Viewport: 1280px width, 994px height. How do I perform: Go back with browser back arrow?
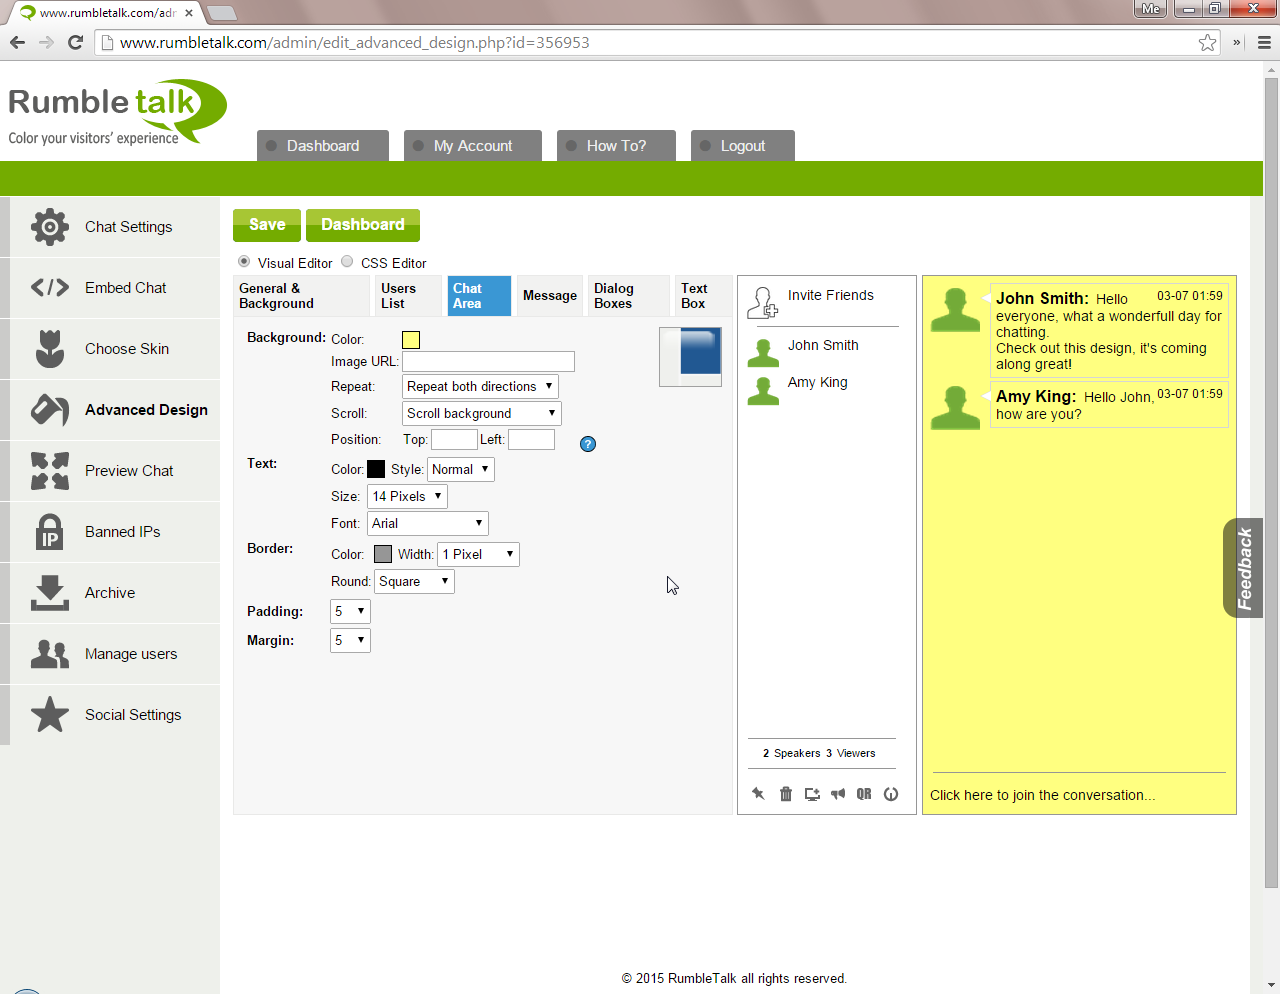17,42
